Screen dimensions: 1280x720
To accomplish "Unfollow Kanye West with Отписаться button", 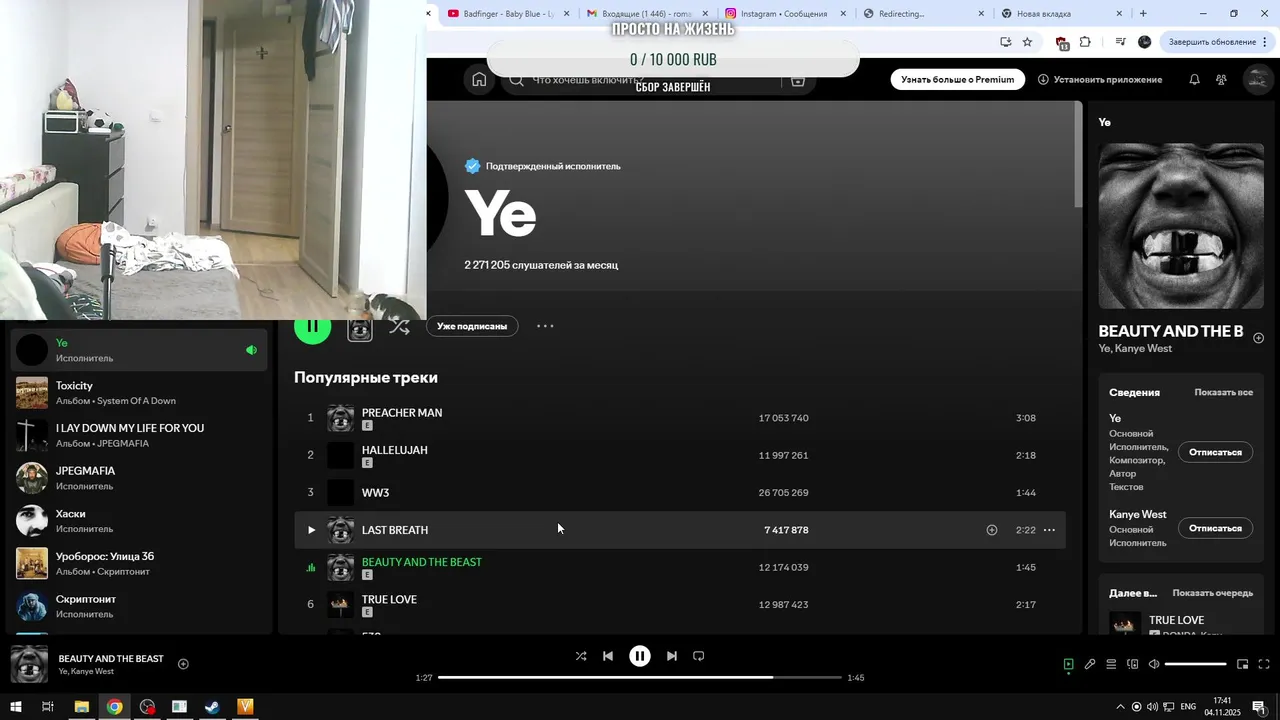I will [x=1215, y=528].
